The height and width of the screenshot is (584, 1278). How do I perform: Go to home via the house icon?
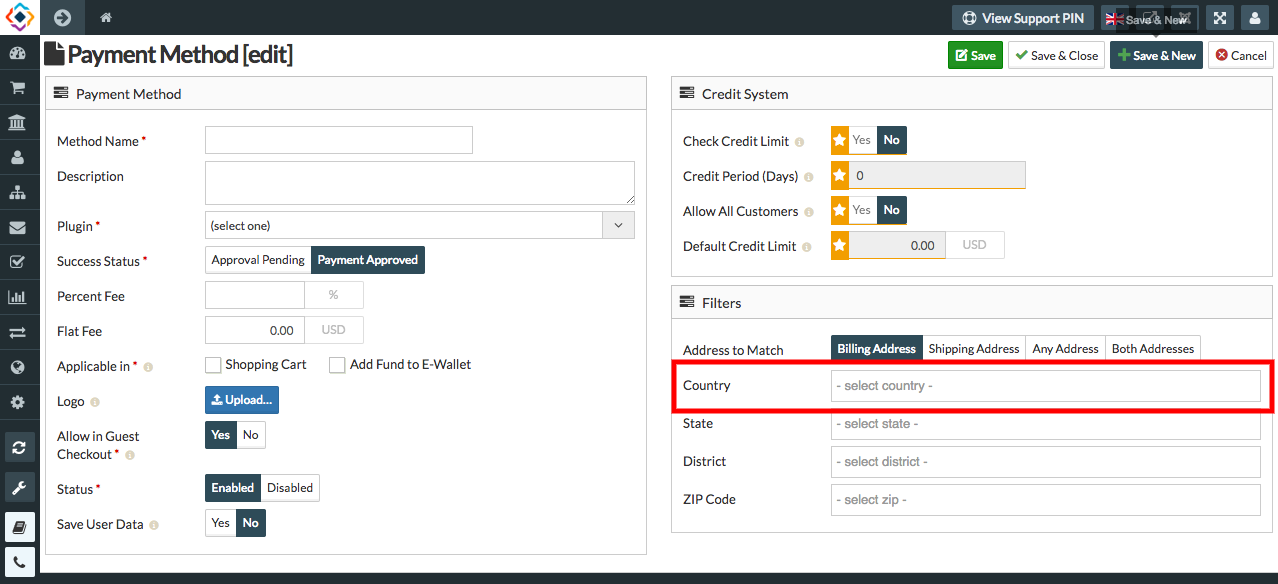tap(105, 17)
